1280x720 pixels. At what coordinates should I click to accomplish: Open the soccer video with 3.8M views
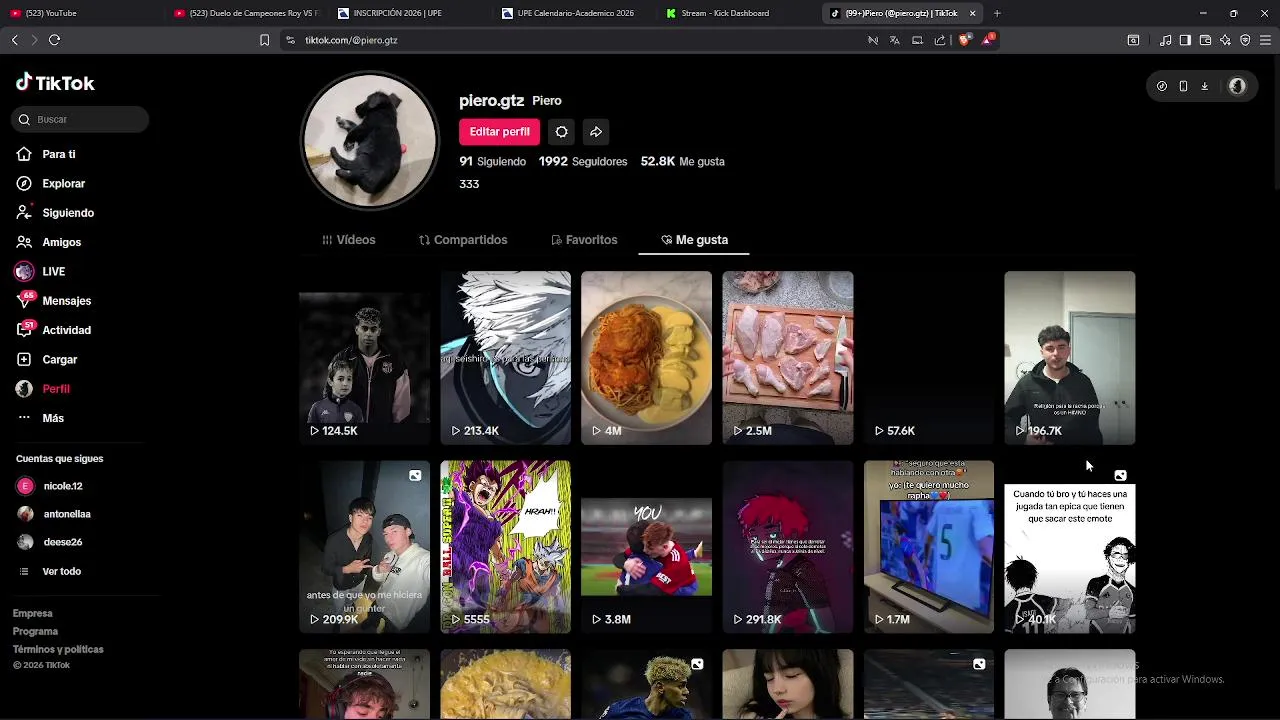coord(646,547)
